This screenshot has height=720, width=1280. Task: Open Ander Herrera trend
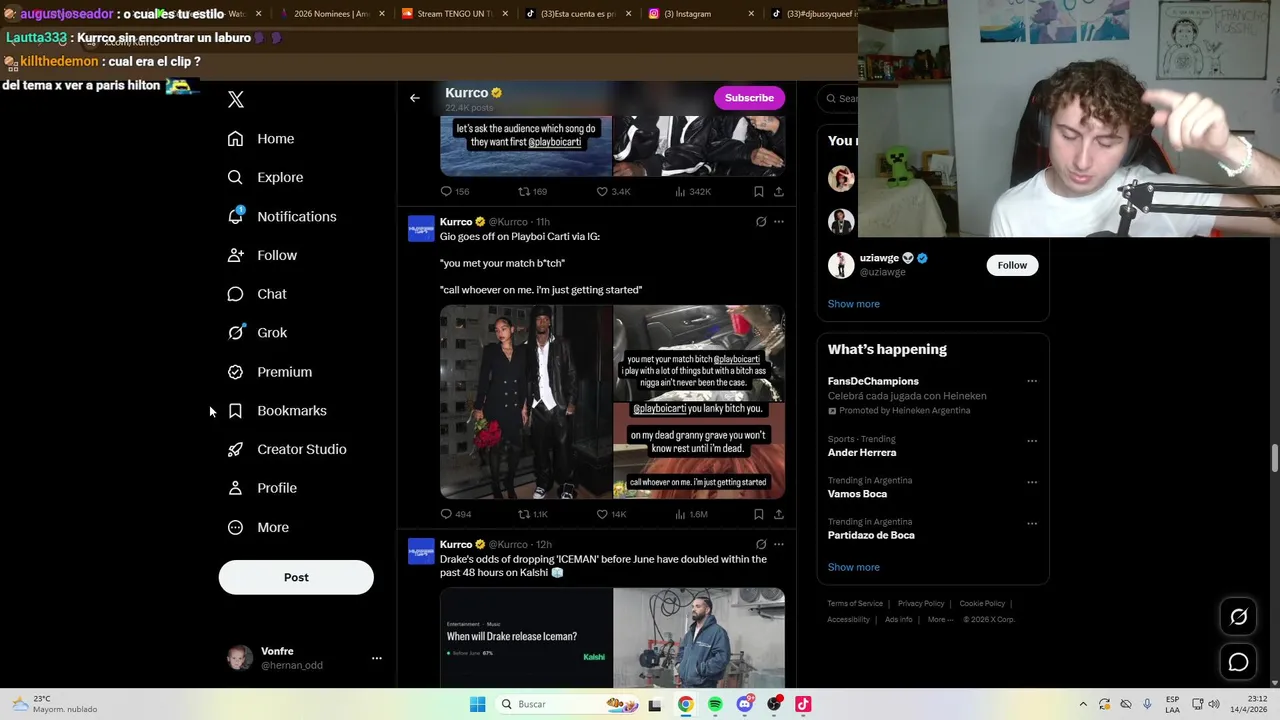[861, 453]
